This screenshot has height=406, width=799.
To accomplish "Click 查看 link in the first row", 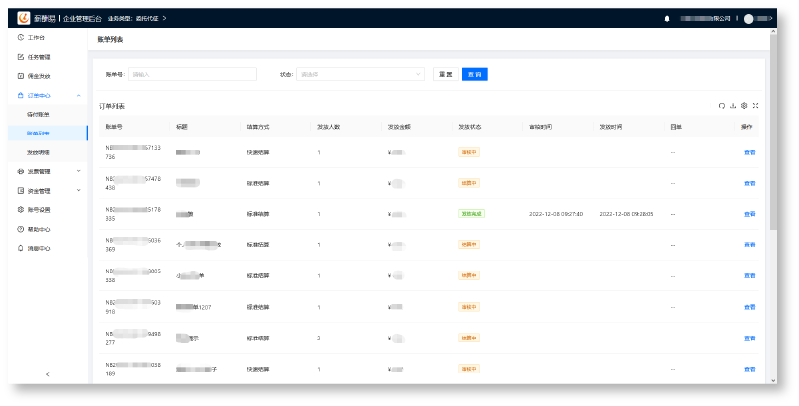I will point(749,152).
